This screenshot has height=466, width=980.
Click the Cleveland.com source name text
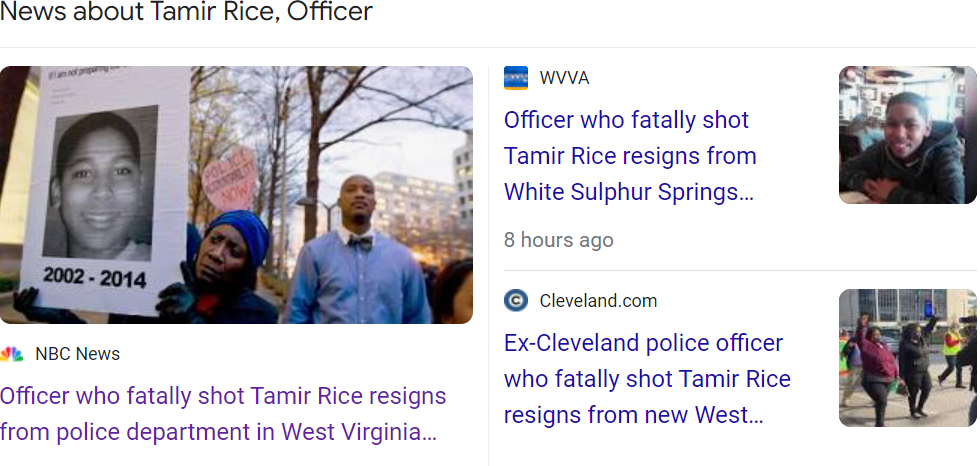click(x=598, y=301)
